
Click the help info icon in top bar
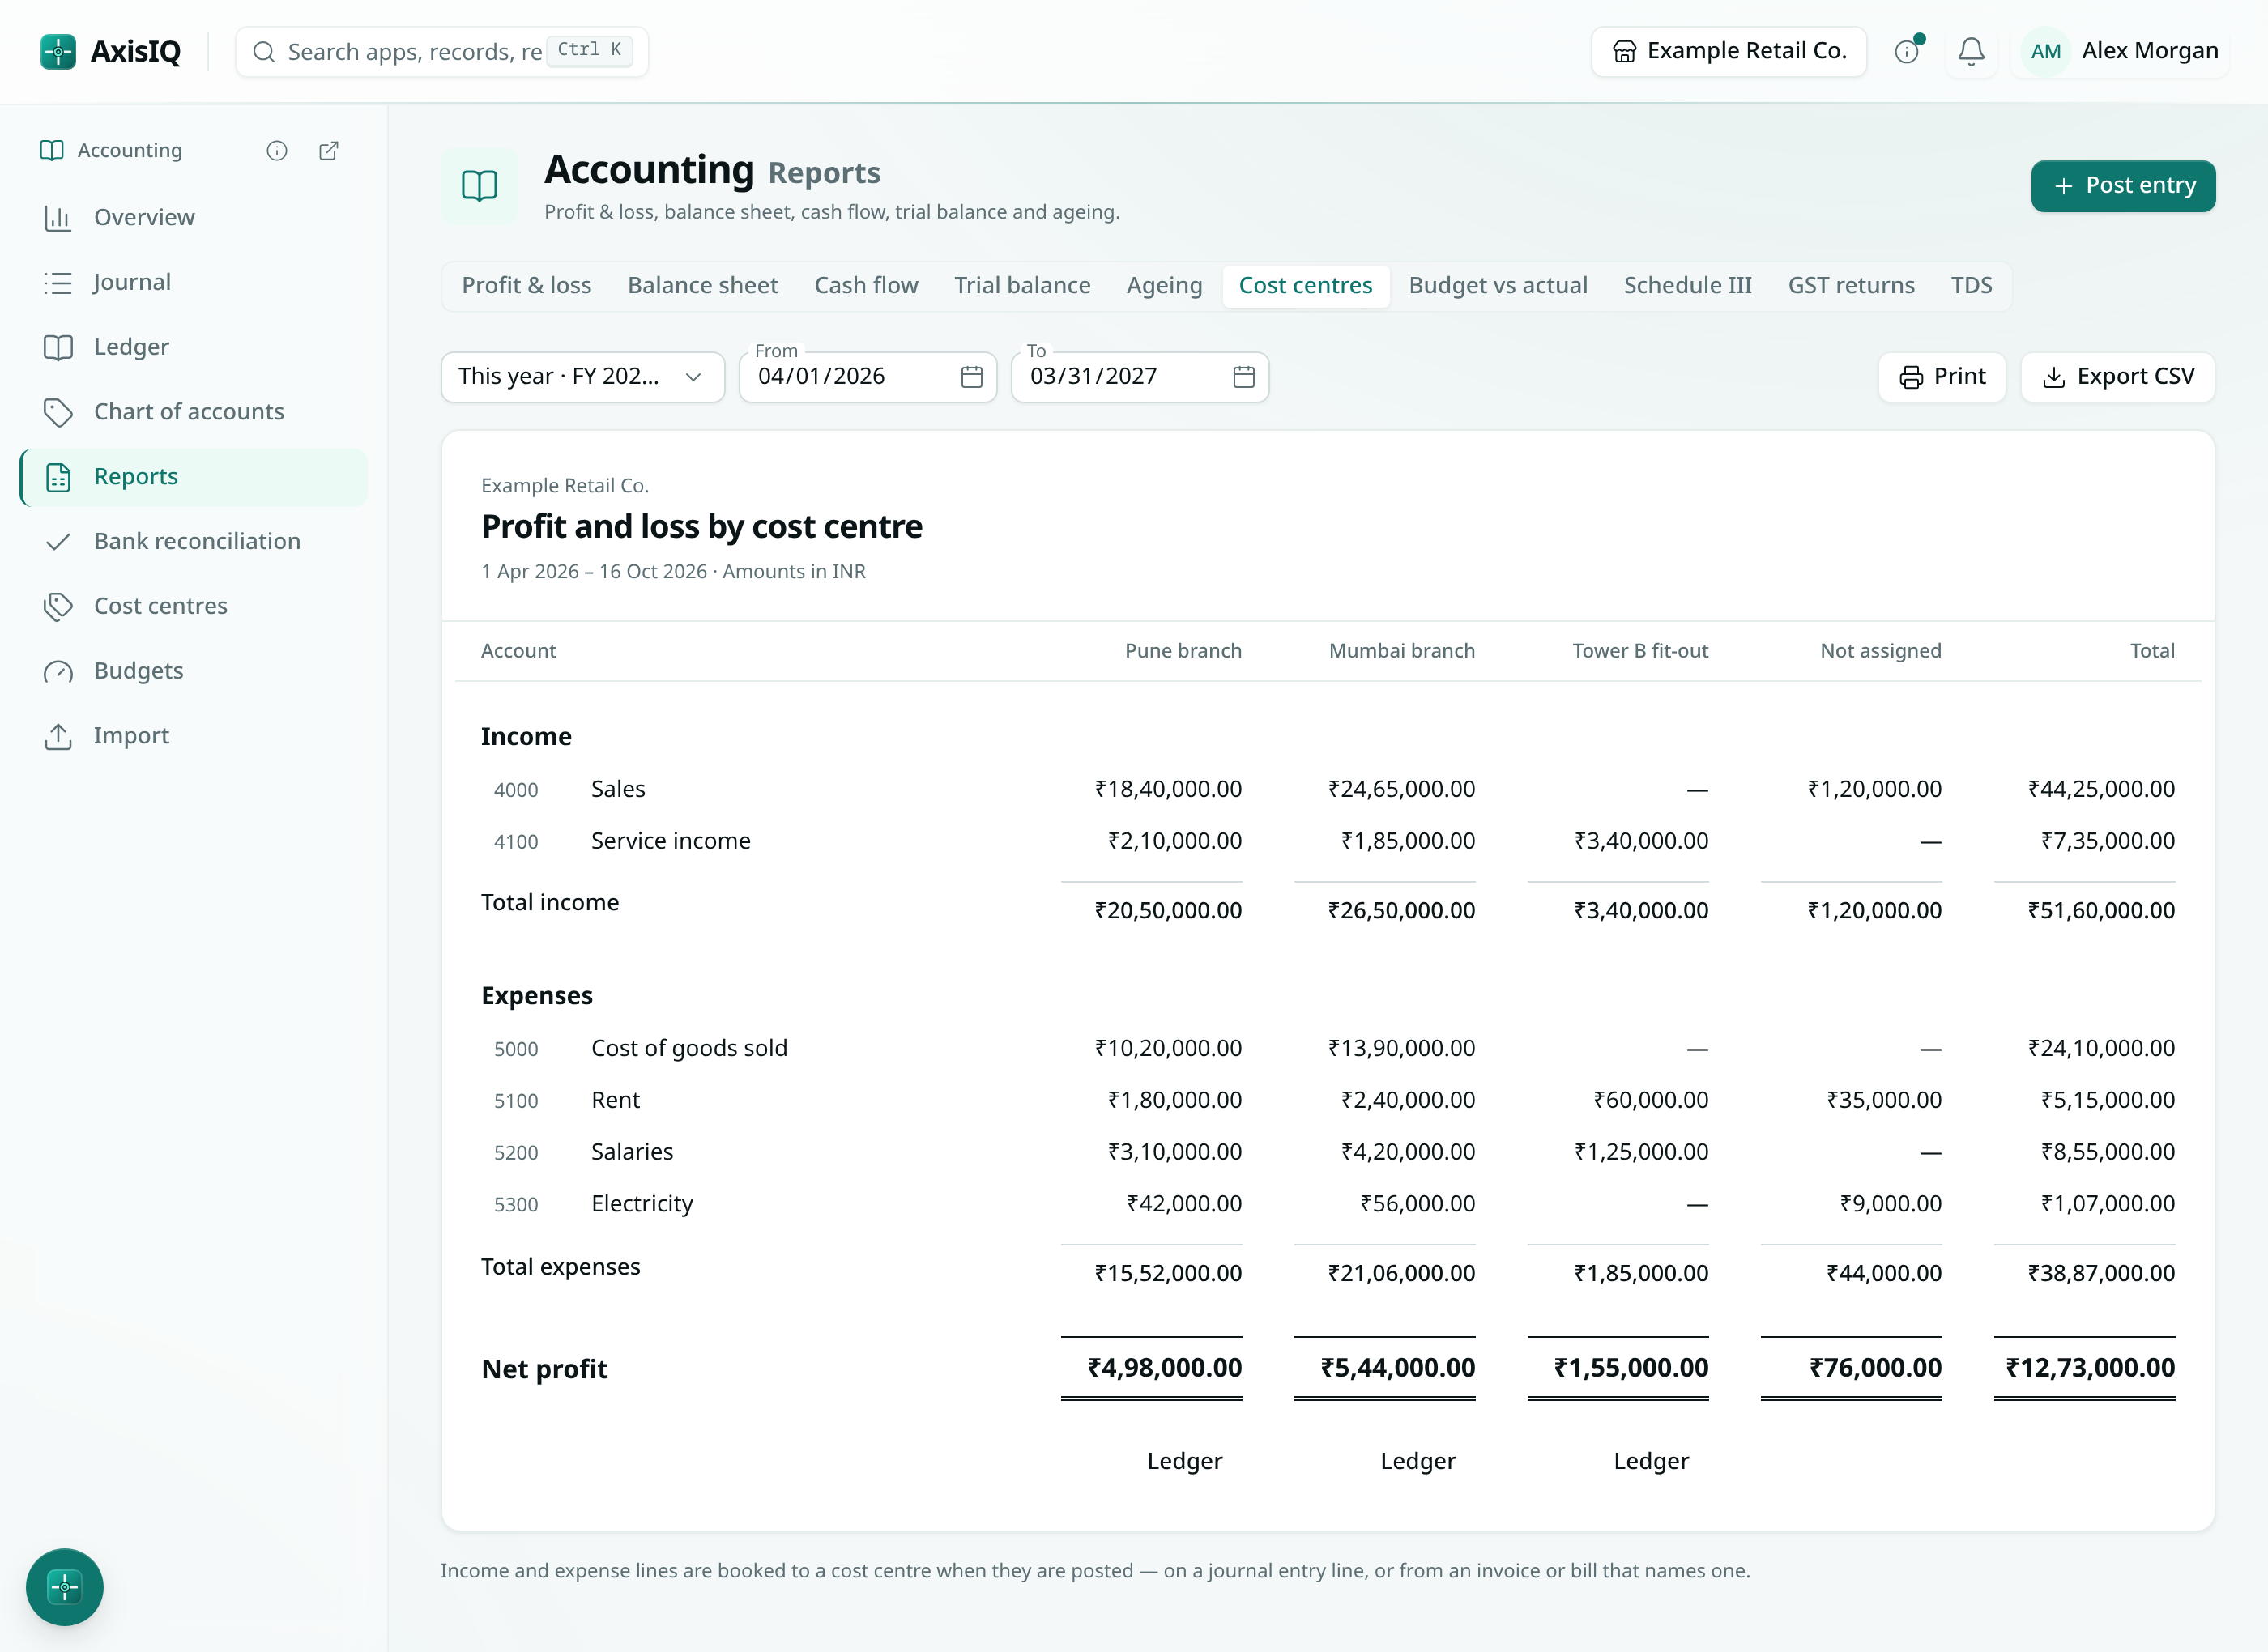tap(1907, 51)
